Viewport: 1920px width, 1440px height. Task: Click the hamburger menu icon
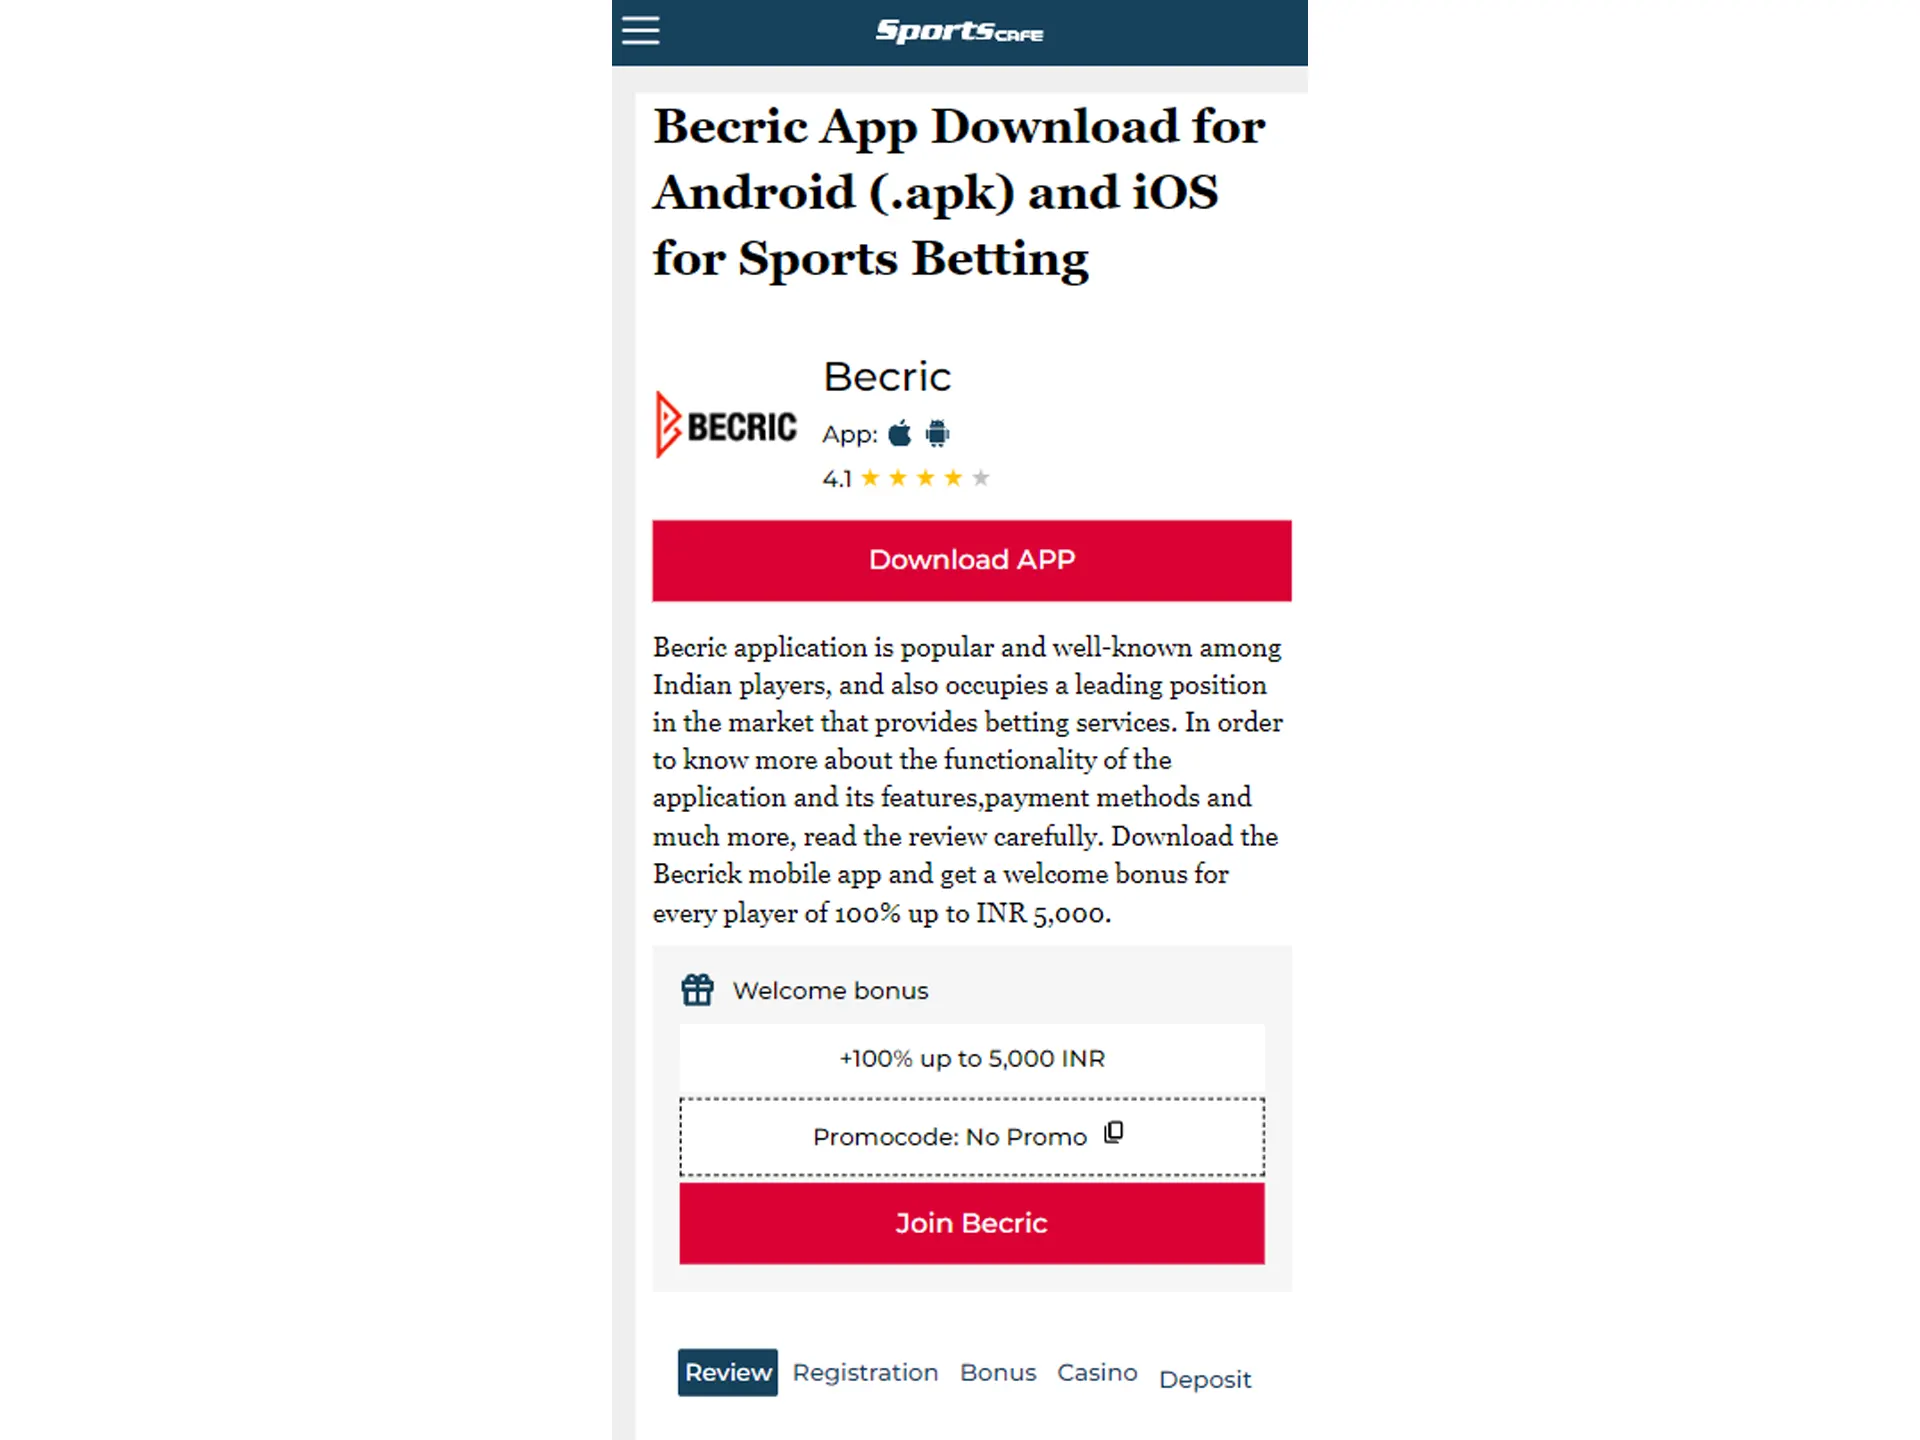click(641, 30)
